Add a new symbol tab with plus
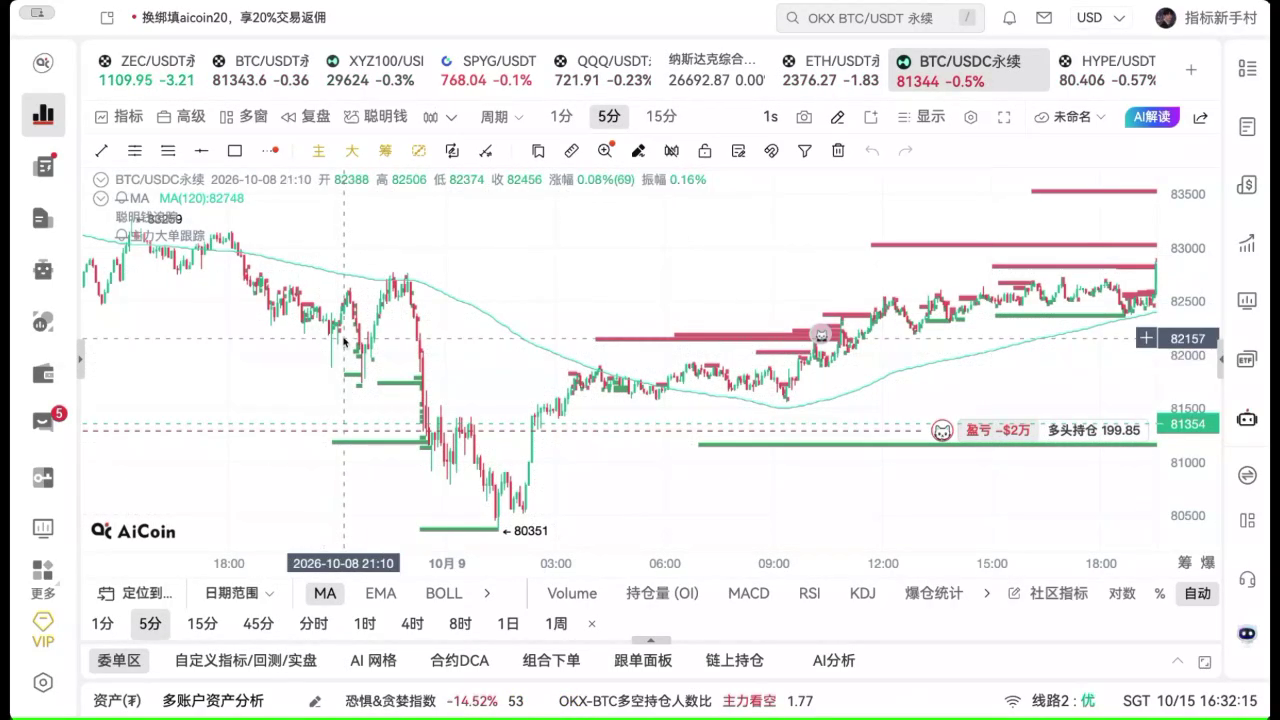The image size is (1280, 720). [x=1191, y=70]
